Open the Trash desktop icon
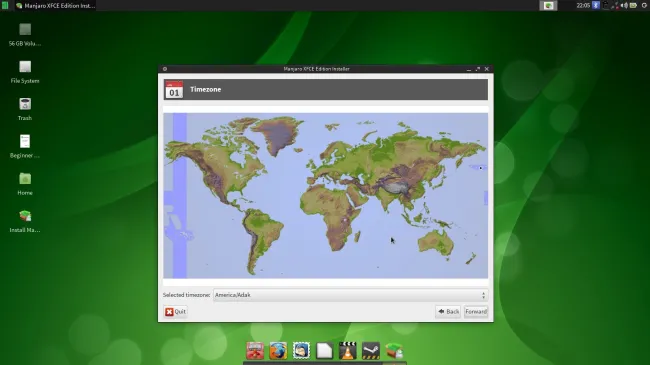The height and width of the screenshot is (365, 650). click(25, 109)
